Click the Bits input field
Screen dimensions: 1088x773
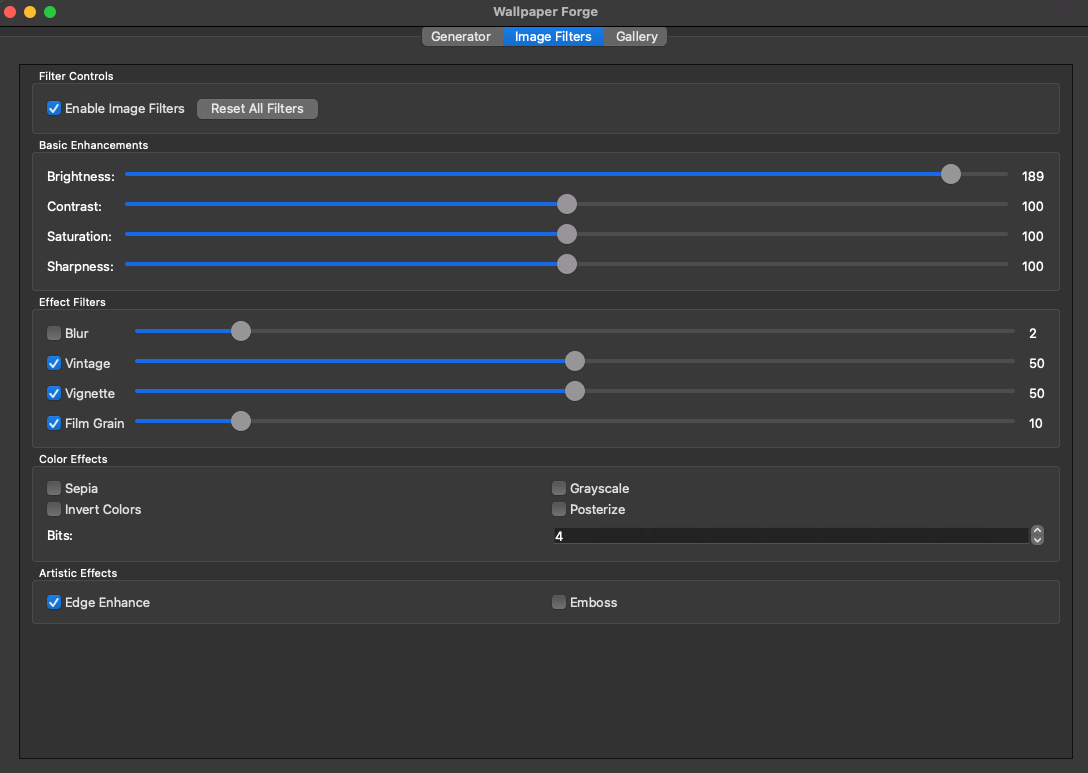[x=790, y=536]
